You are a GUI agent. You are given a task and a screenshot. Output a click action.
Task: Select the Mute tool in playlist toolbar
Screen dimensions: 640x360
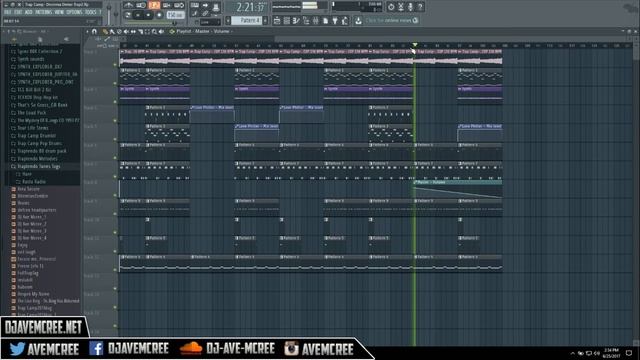click(x=126, y=31)
